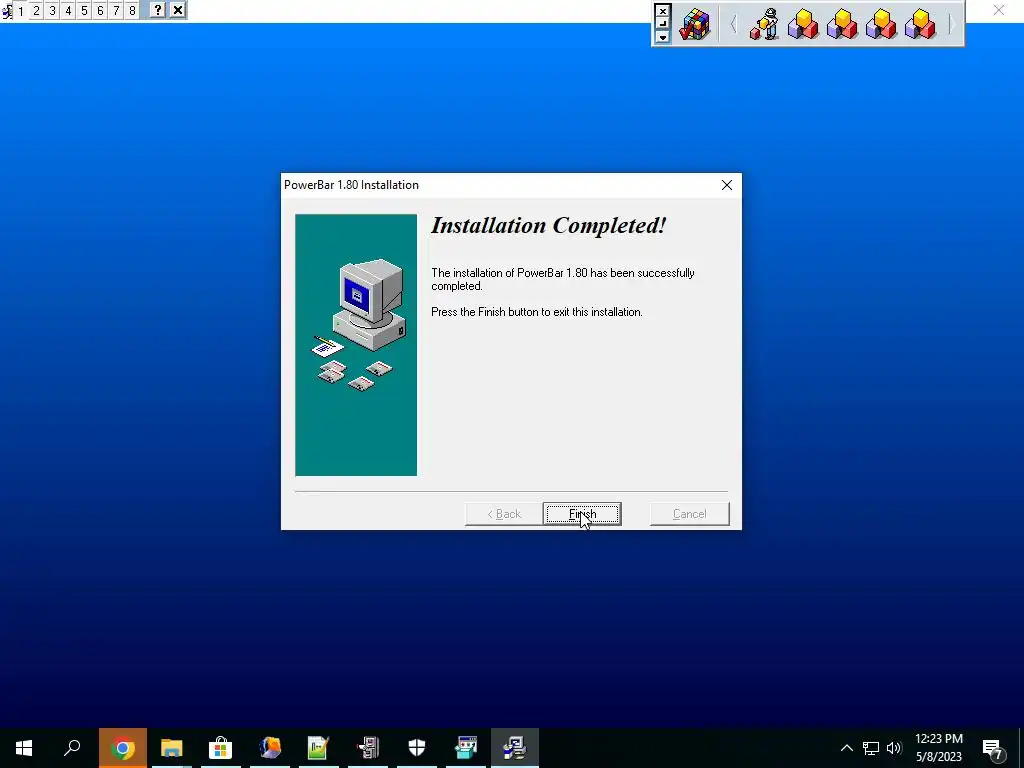Click the first stacked-cubes icon
Image resolution: width=1024 pixels, height=768 pixels.
pos(803,24)
